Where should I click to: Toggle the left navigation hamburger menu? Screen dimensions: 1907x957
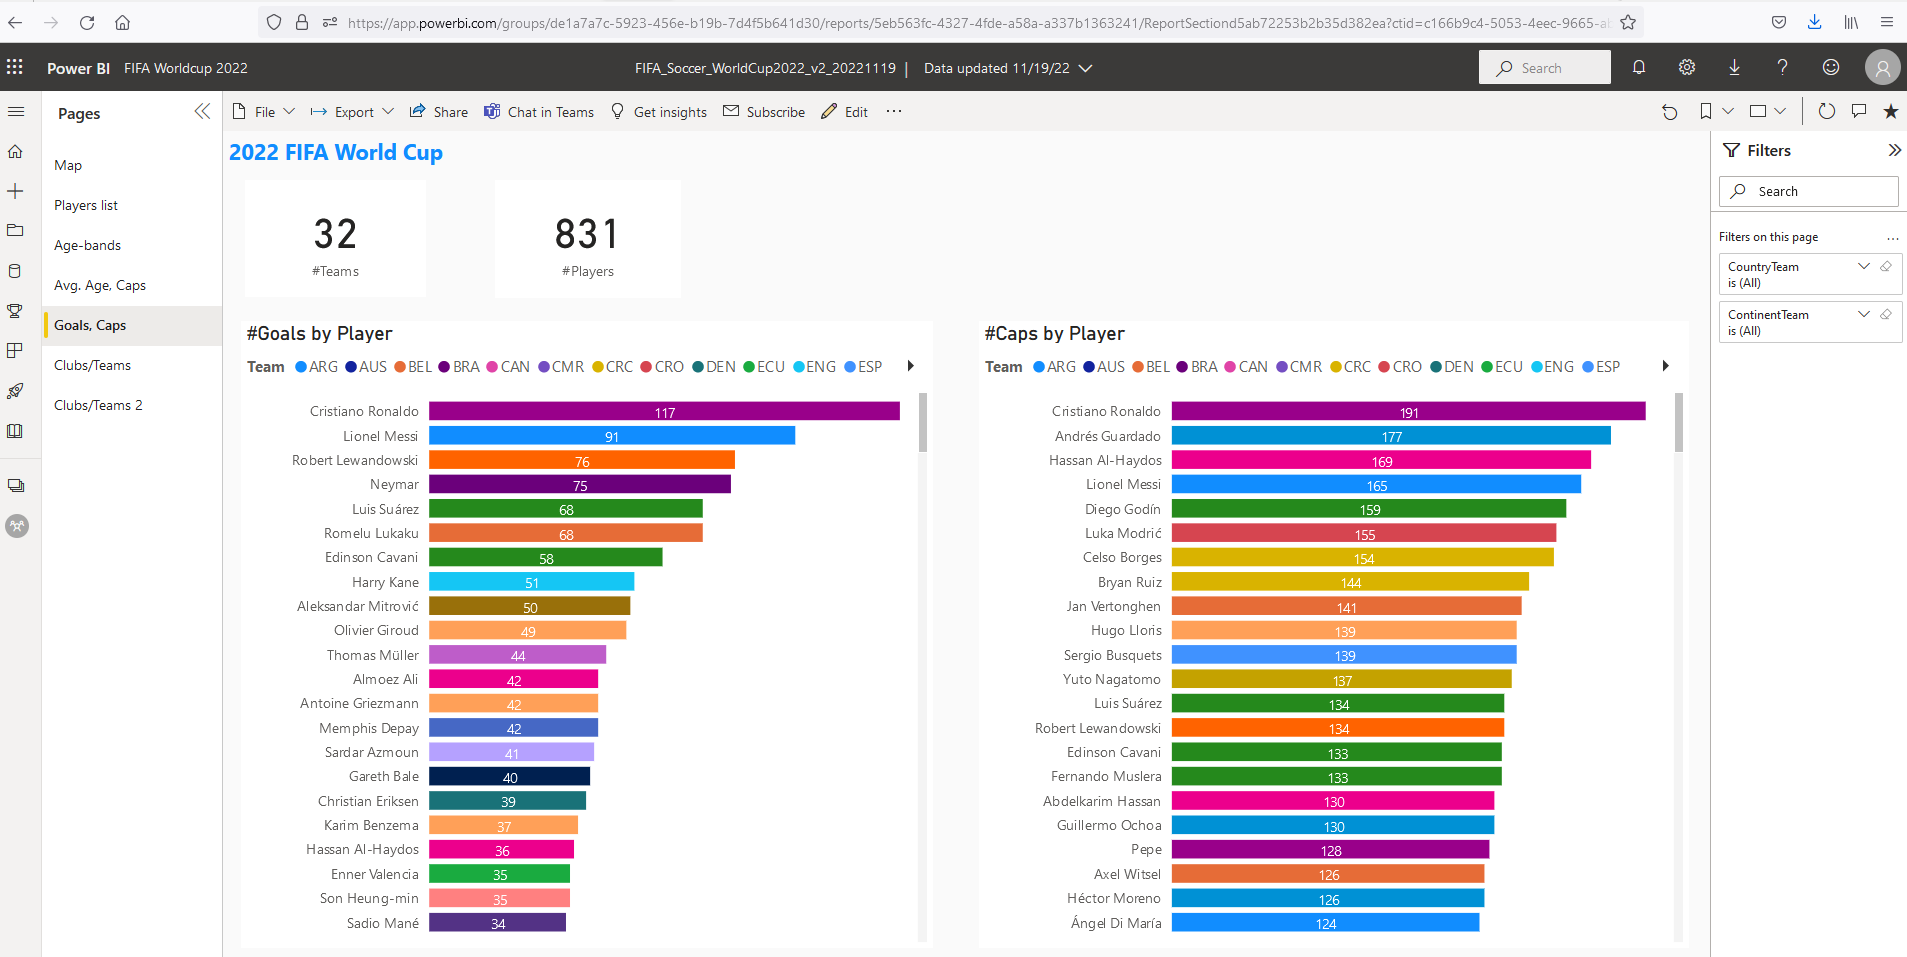click(x=15, y=112)
